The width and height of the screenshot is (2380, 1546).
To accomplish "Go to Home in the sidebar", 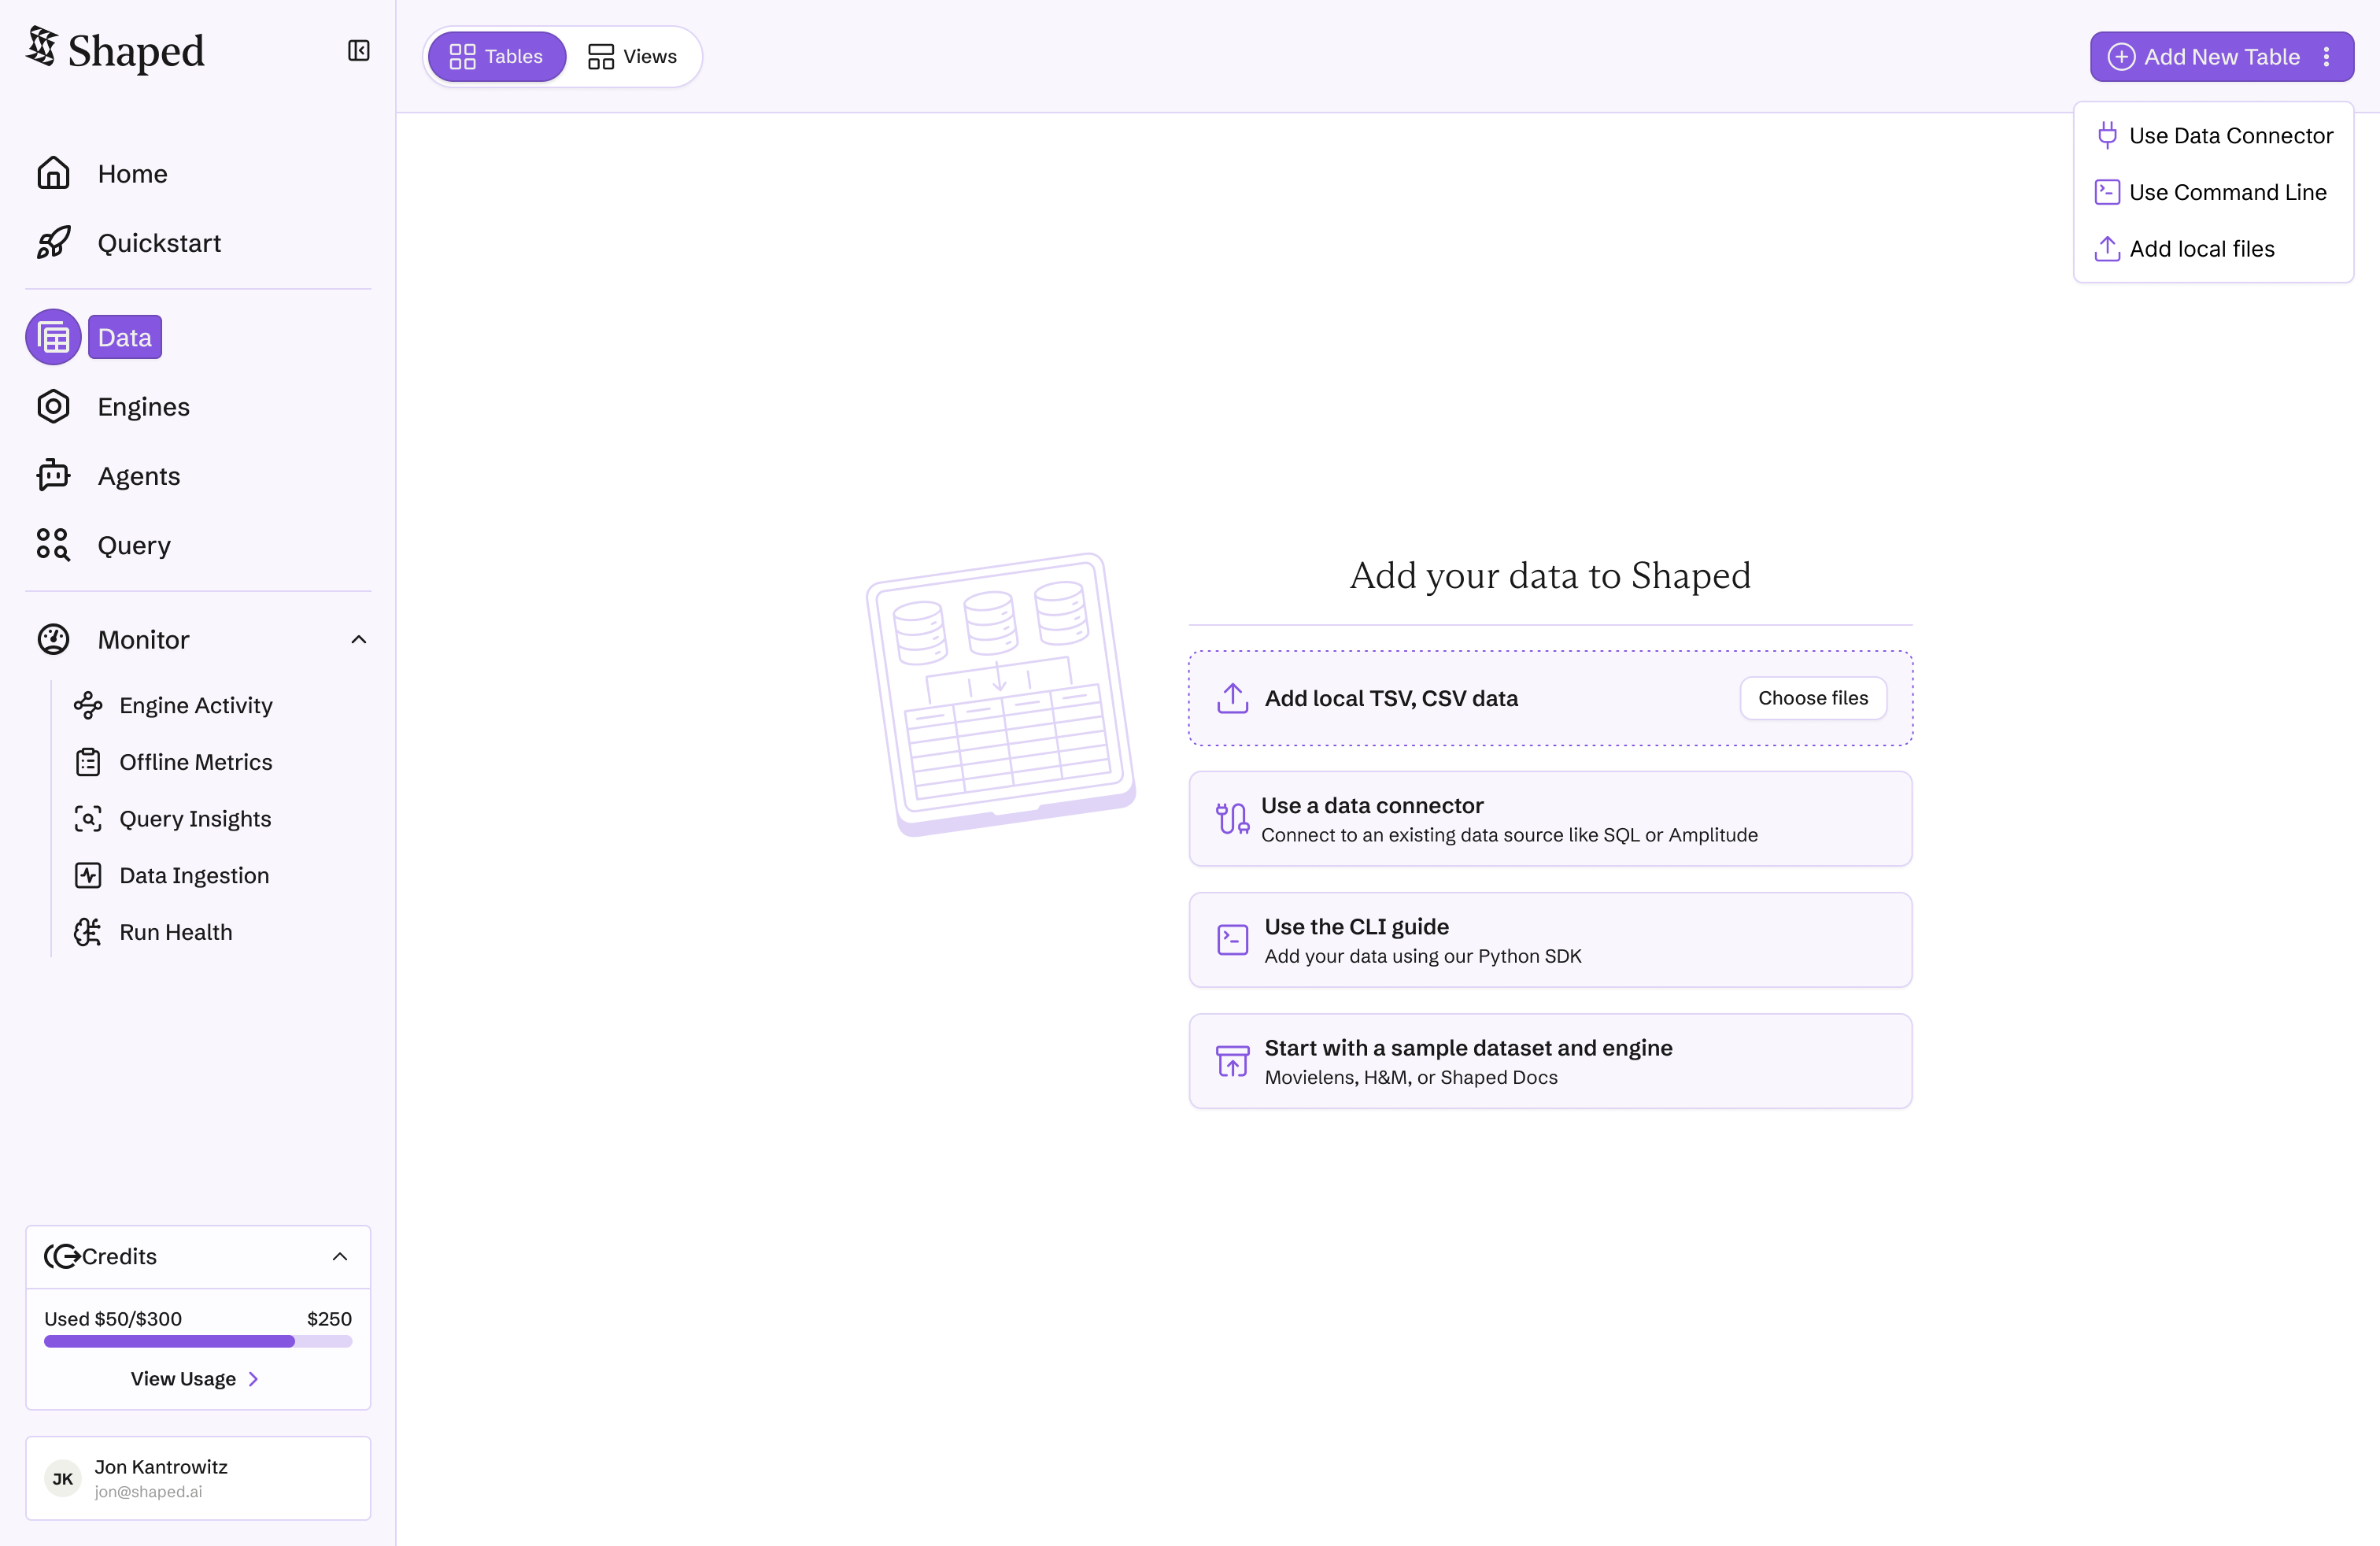I will 132,174.
